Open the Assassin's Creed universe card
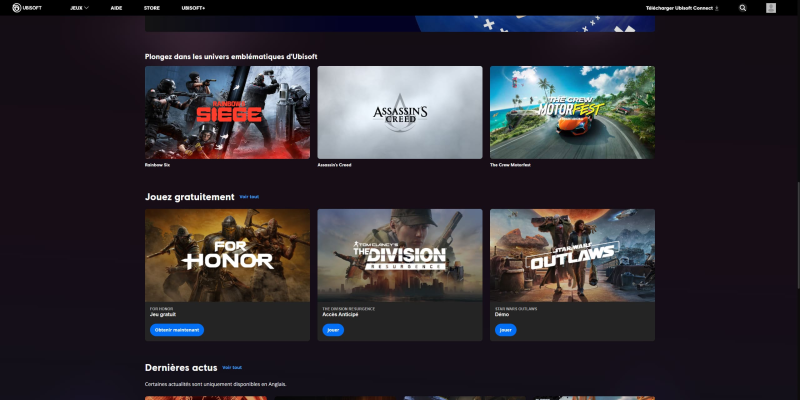 [399, 112]
